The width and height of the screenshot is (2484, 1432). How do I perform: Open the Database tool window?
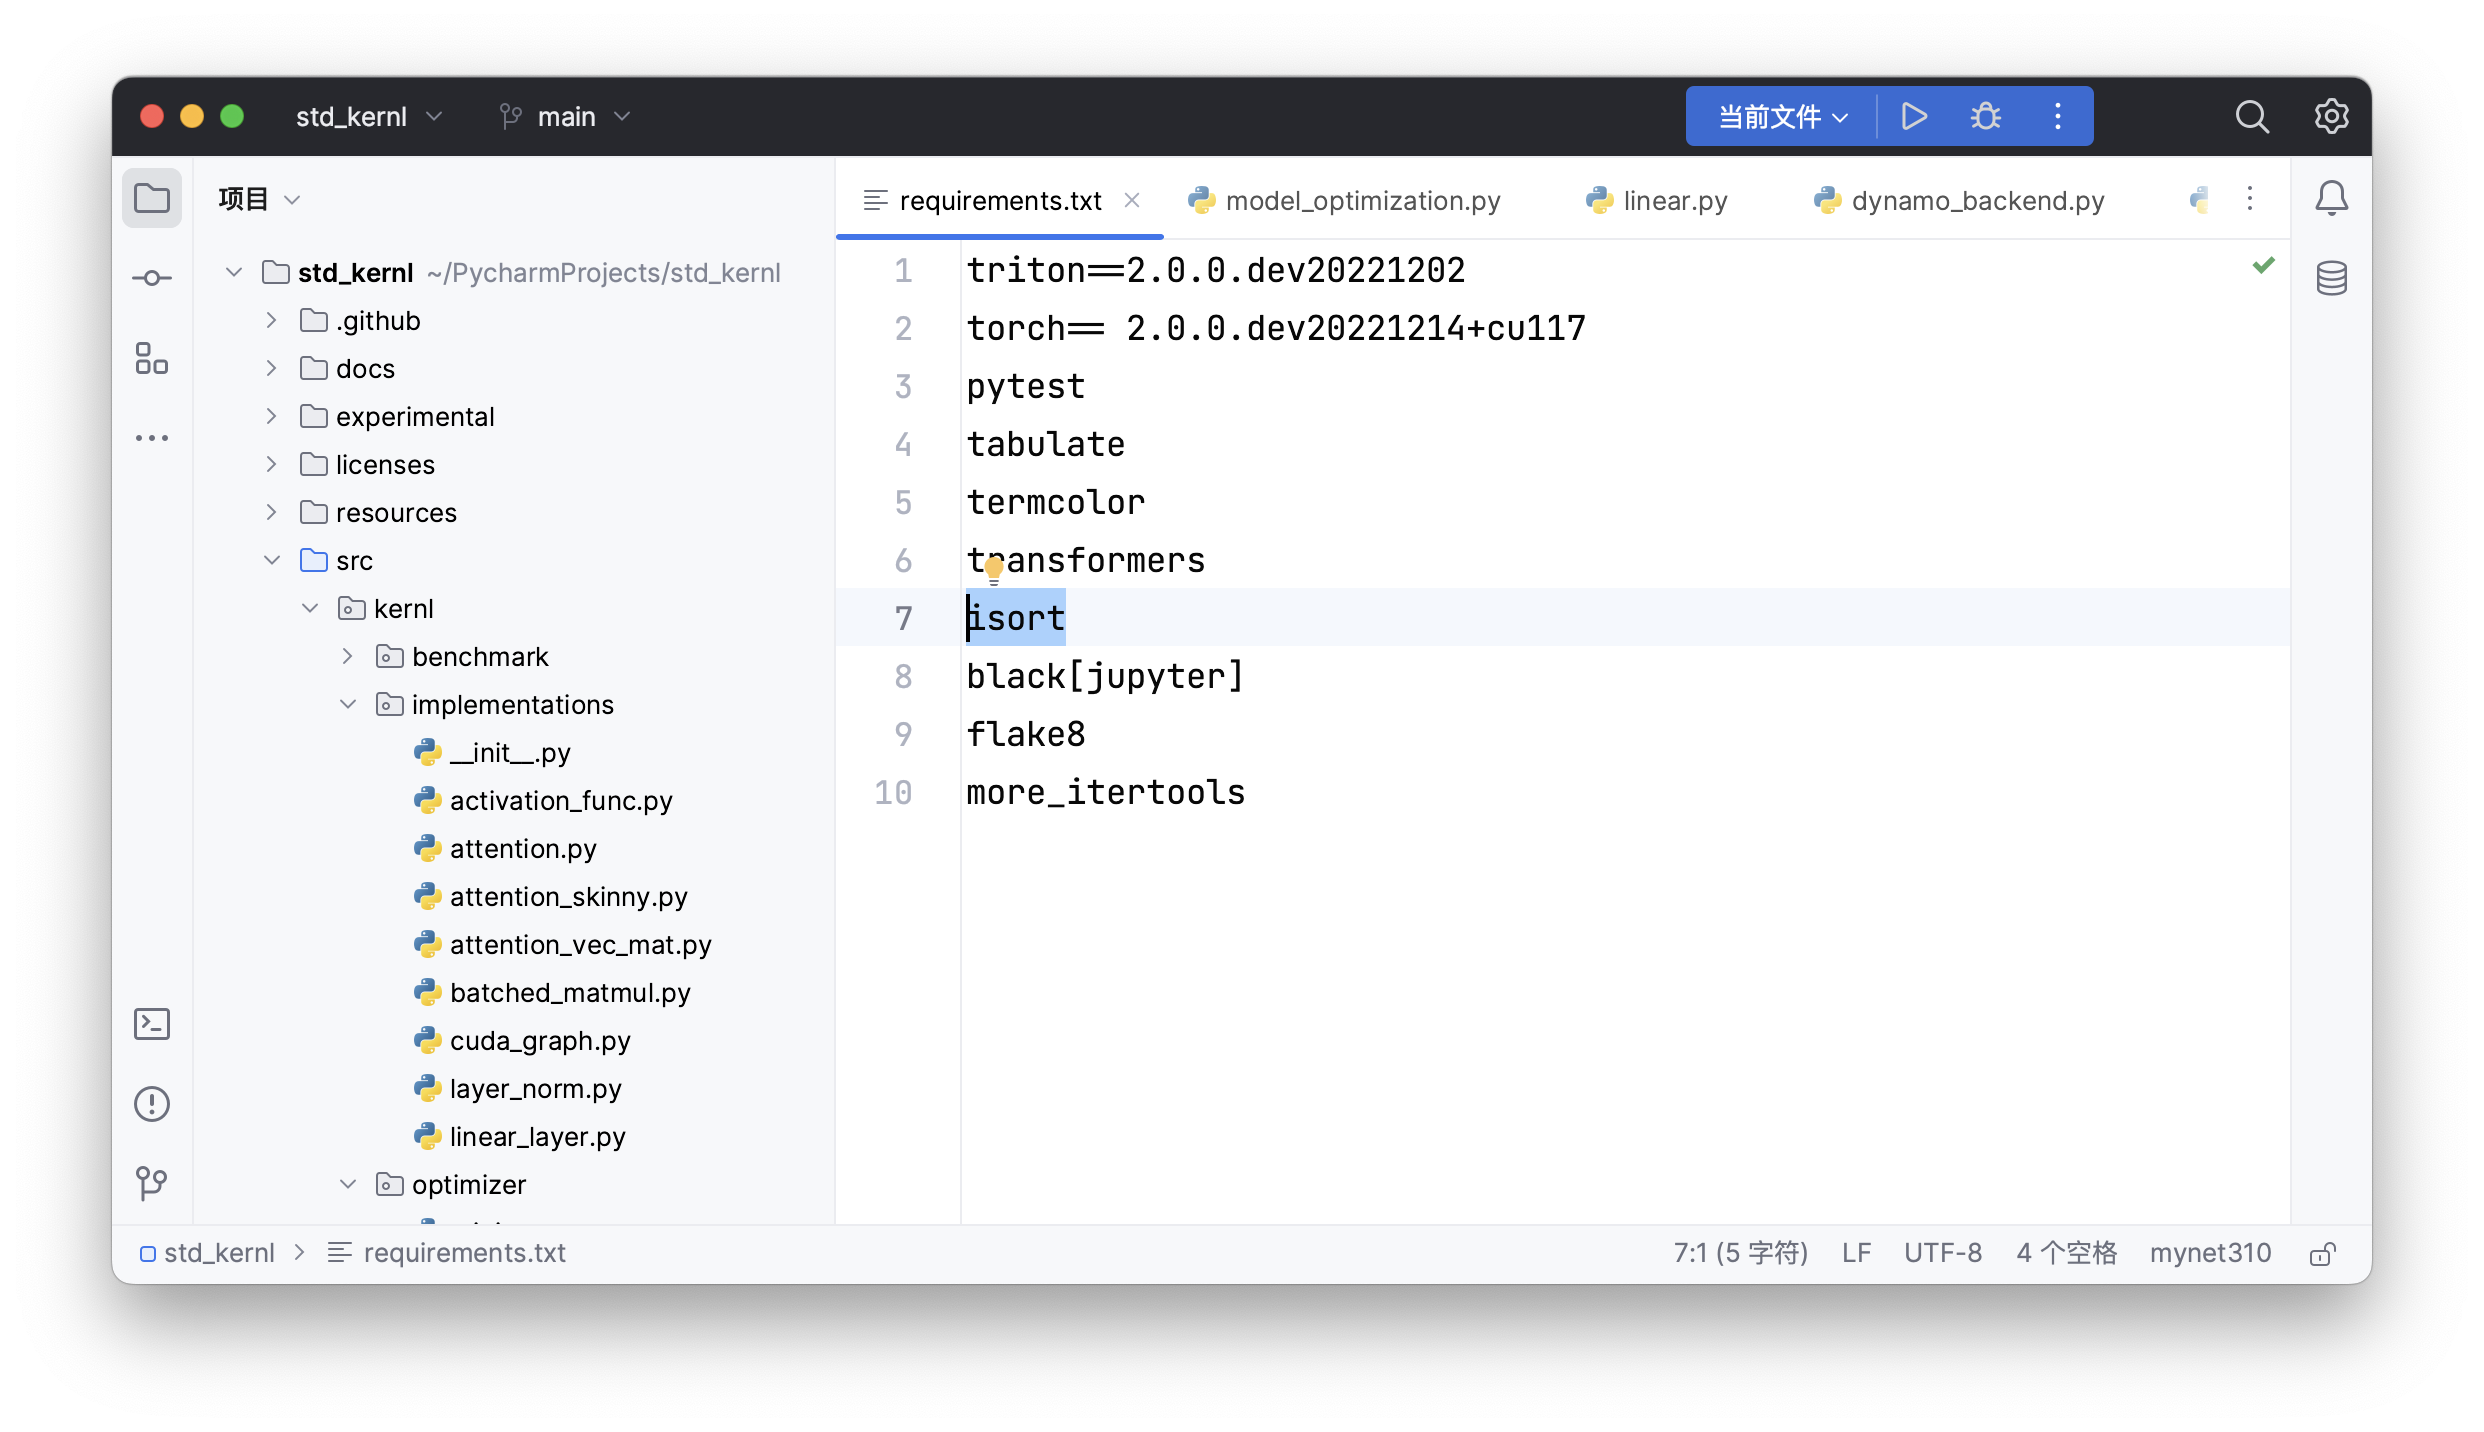tap(2331, 278)
